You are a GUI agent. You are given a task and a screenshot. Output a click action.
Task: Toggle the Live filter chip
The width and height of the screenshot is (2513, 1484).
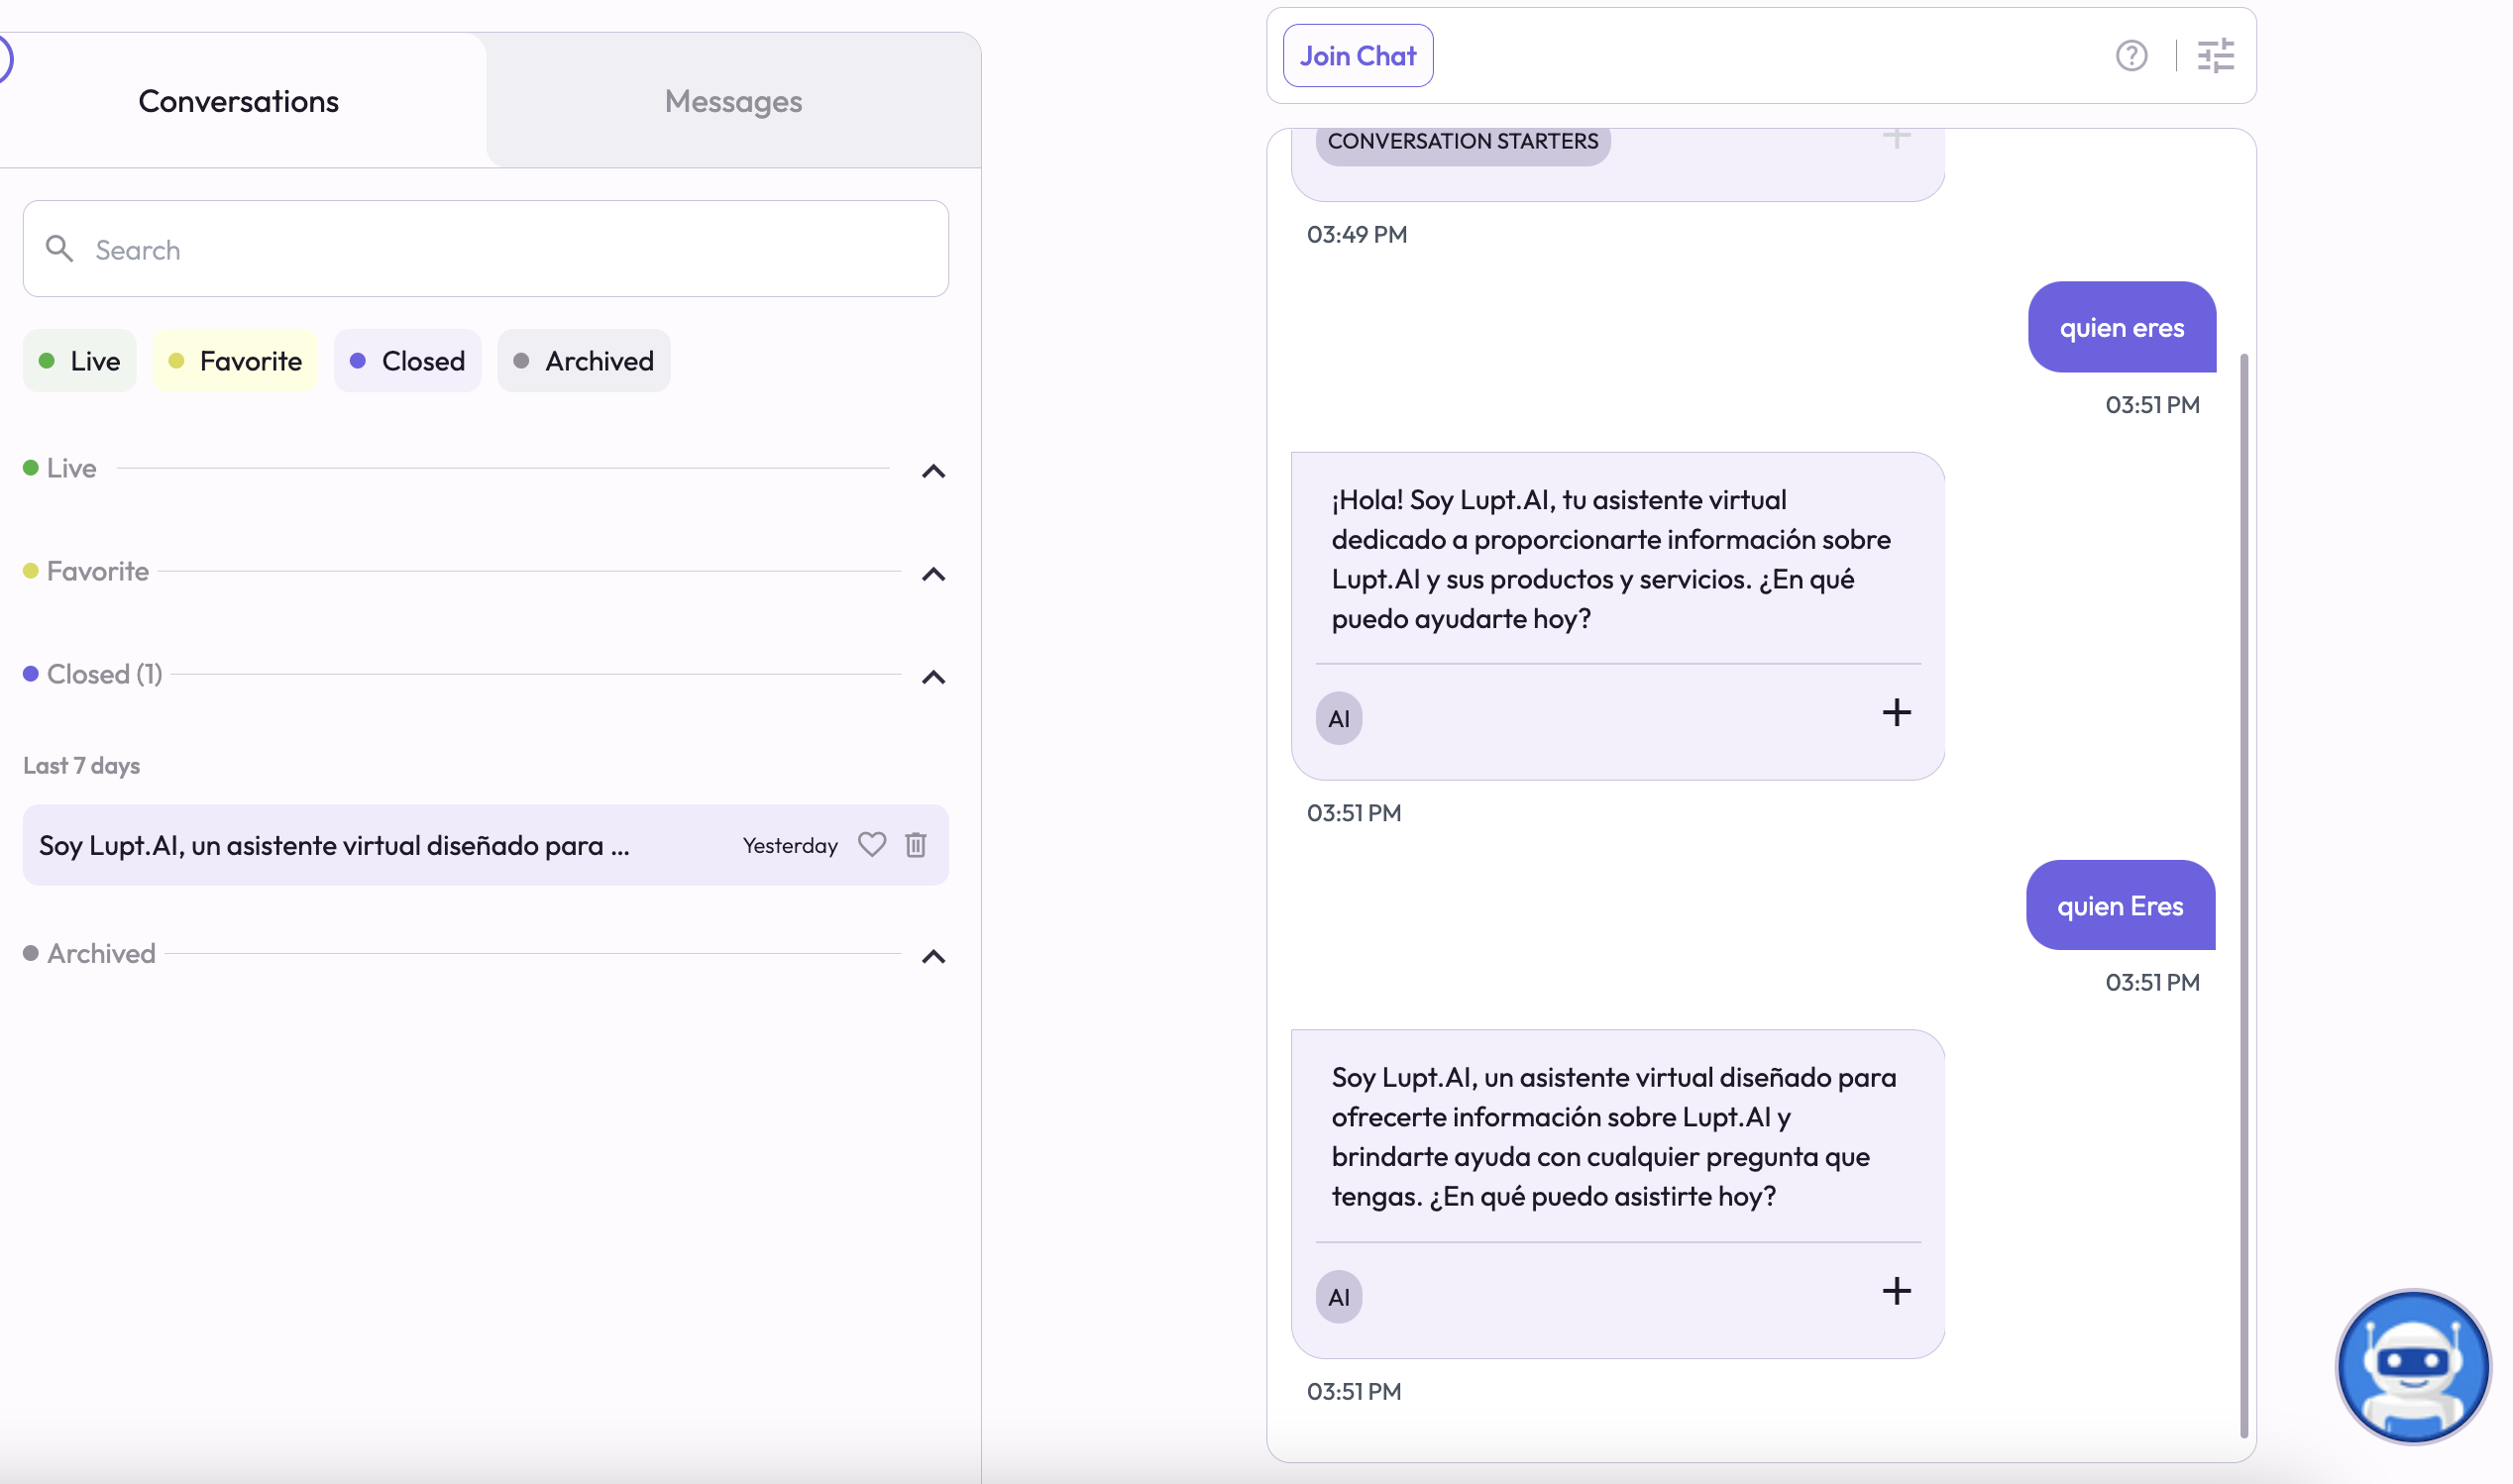point(80,361)
